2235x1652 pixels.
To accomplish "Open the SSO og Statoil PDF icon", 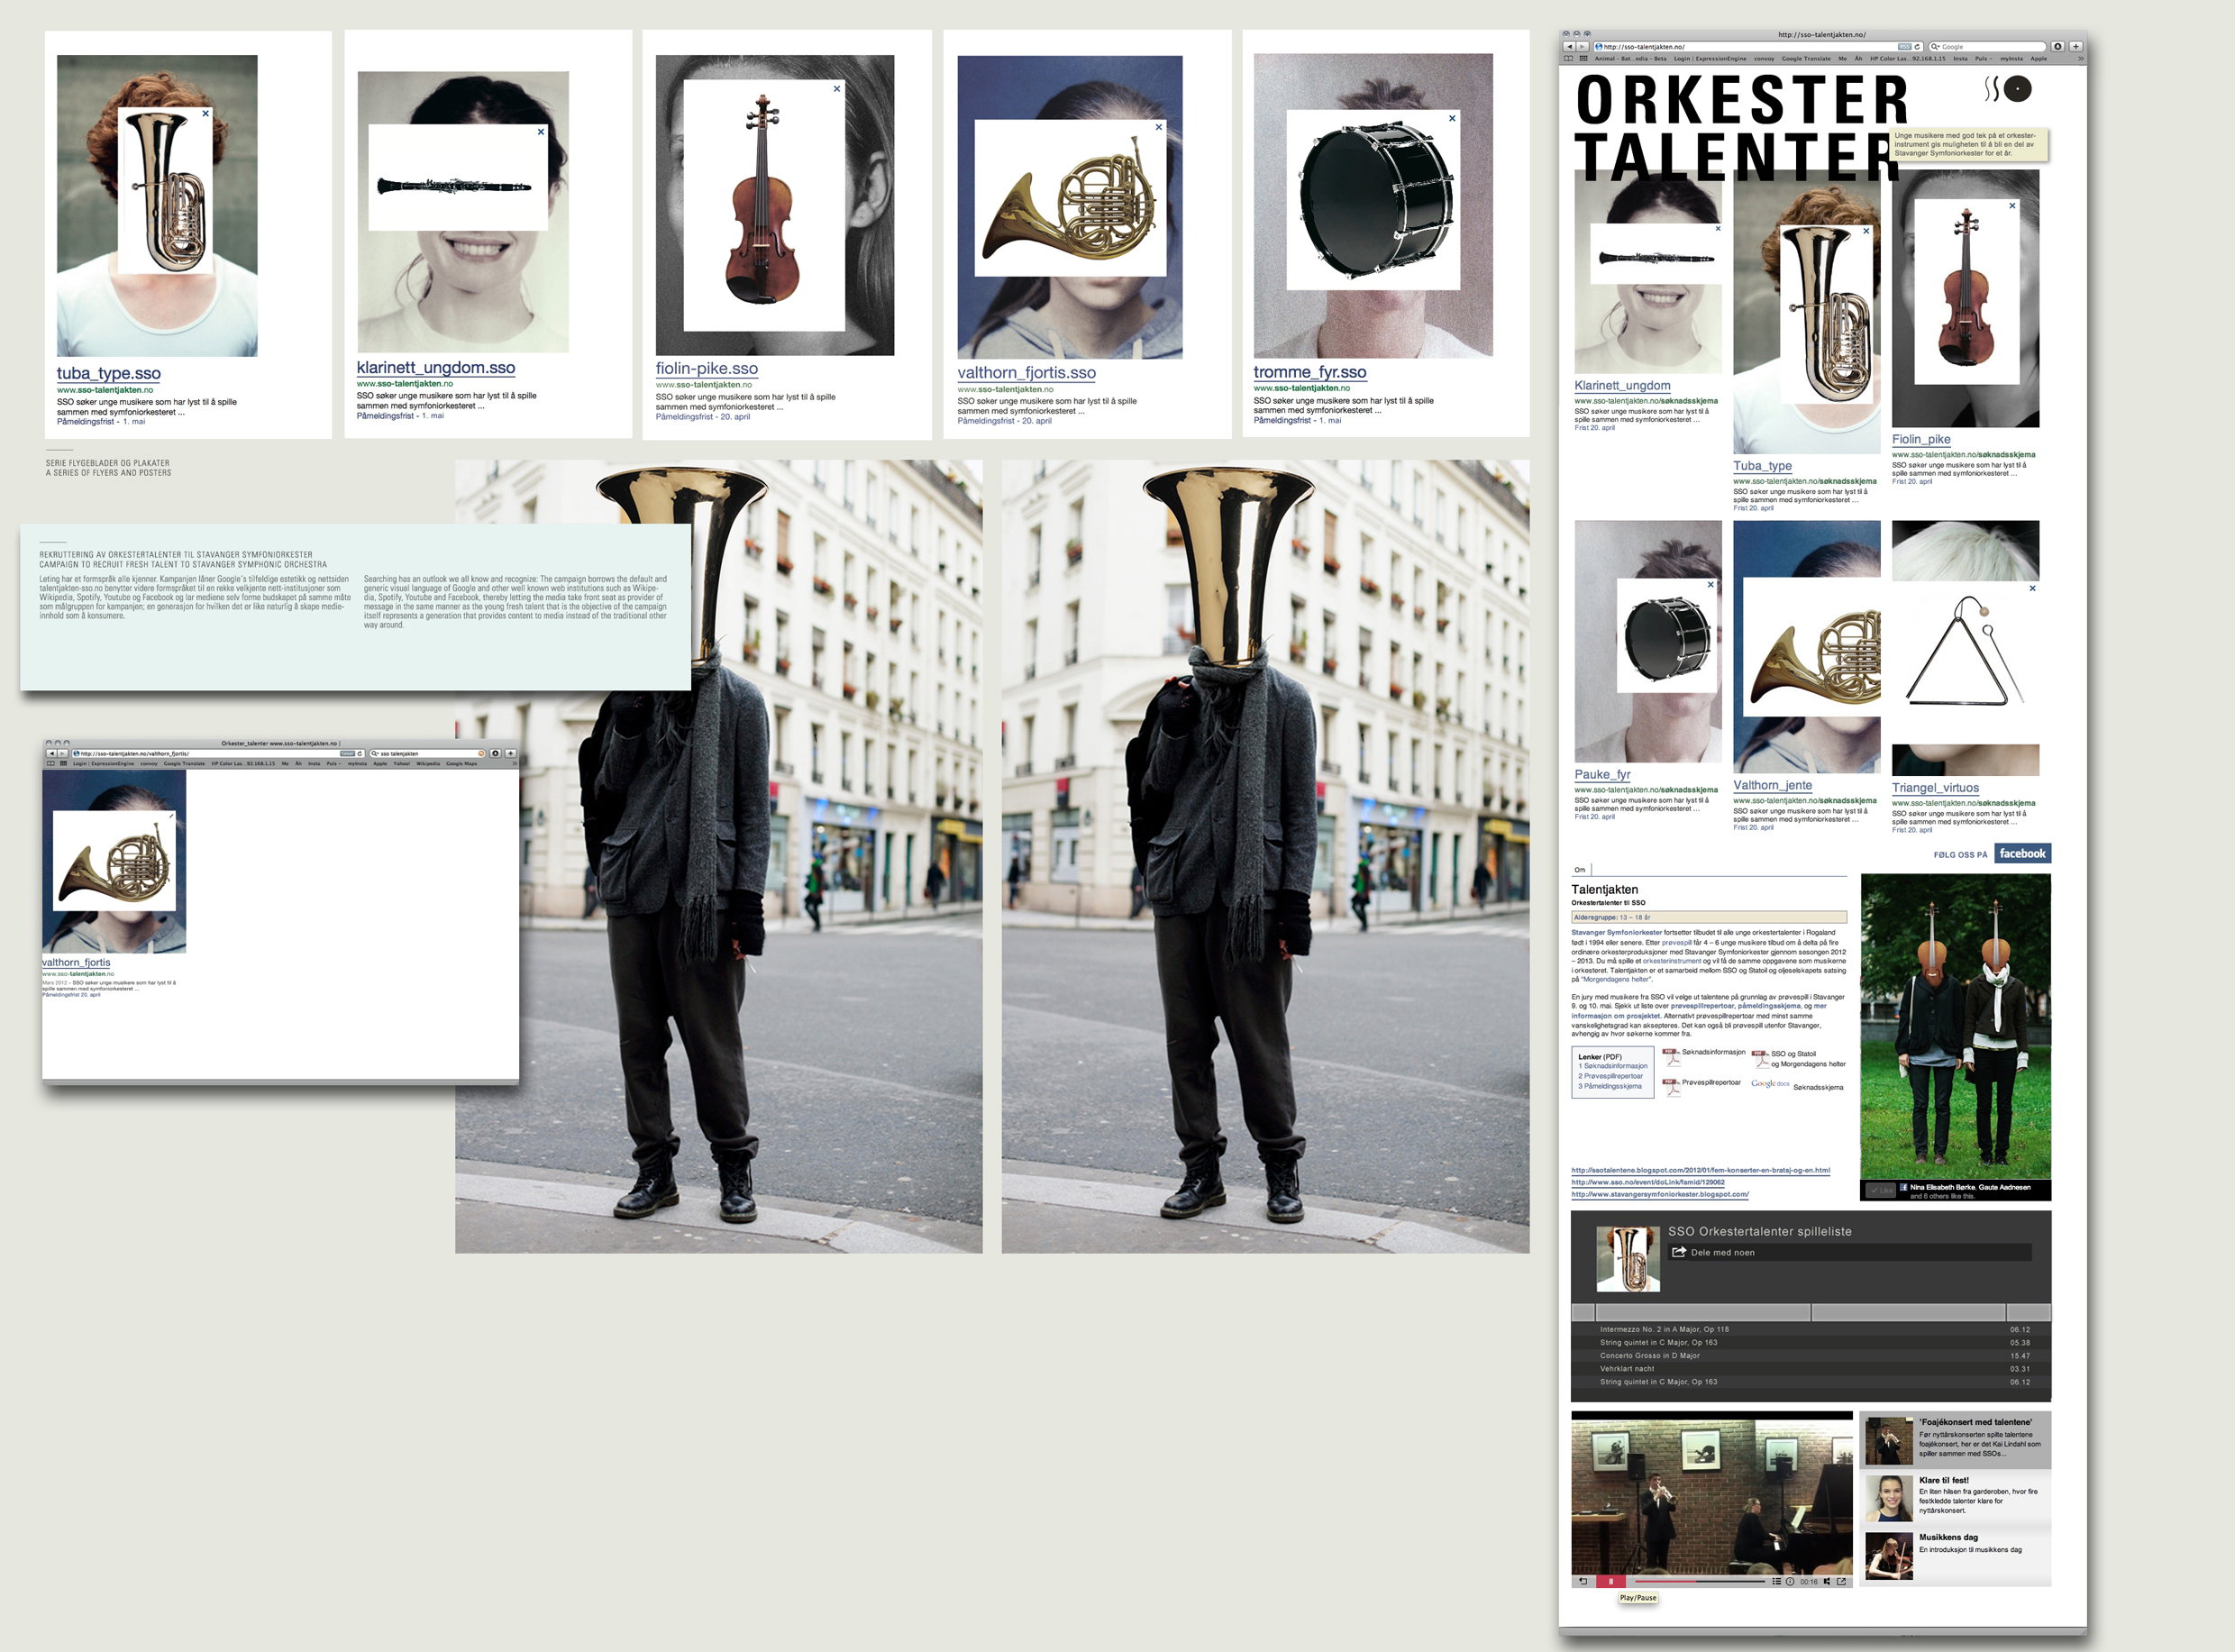I will pos(1761,1060).
